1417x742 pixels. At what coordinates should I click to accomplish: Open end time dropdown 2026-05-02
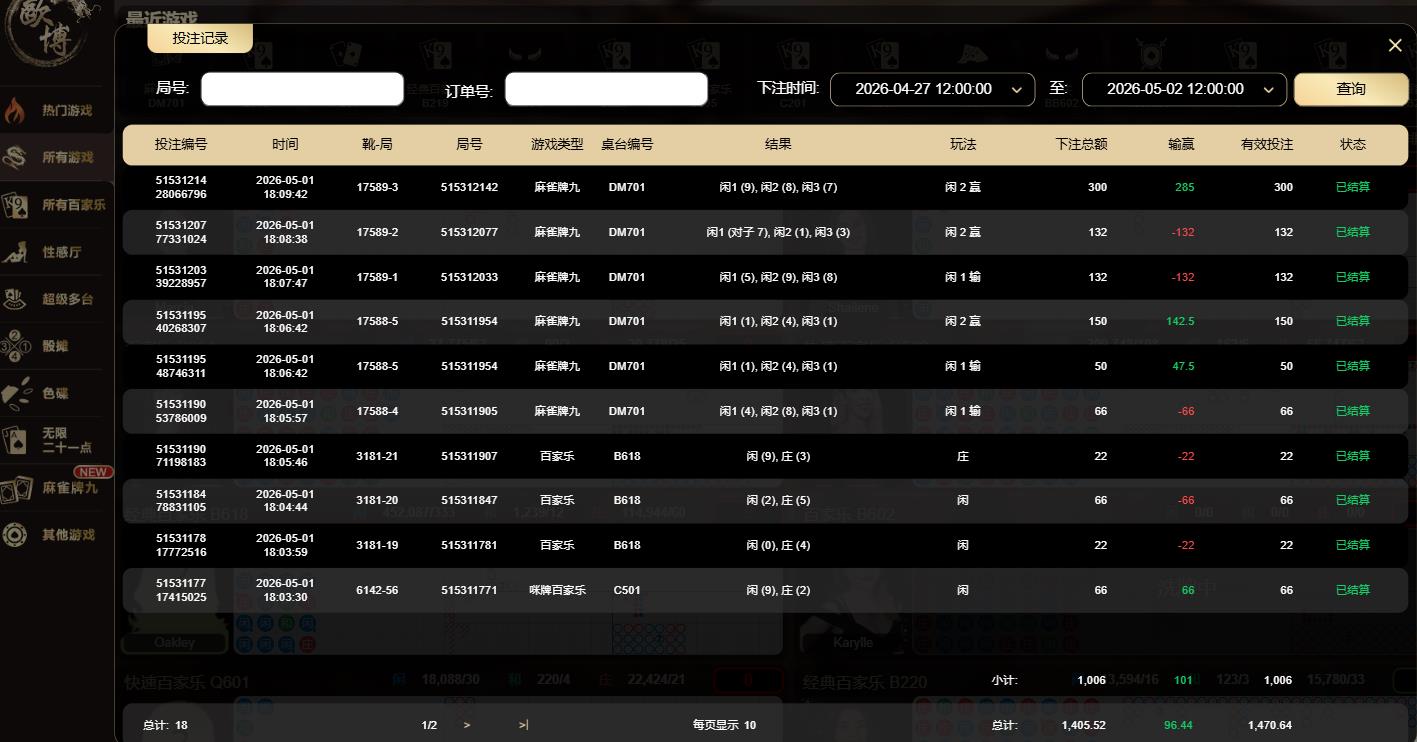(1185, 89)
